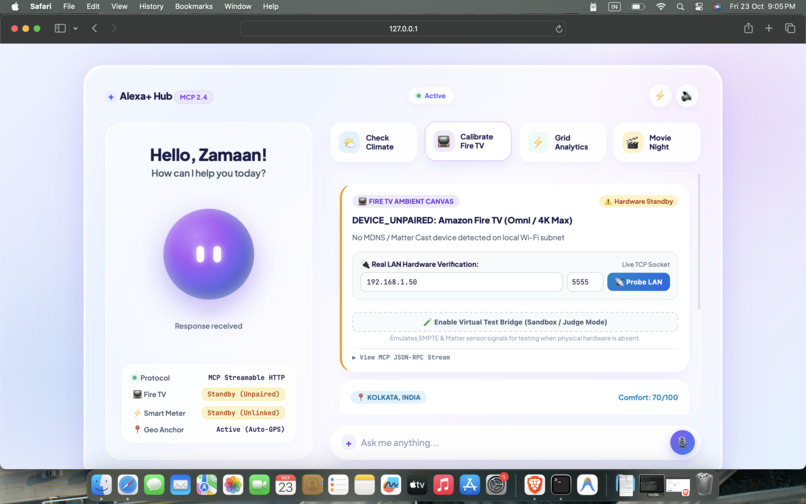The image size is (806, 504).
Task: Click the speaker icon in hub header
Action: [x=687, y=96]
